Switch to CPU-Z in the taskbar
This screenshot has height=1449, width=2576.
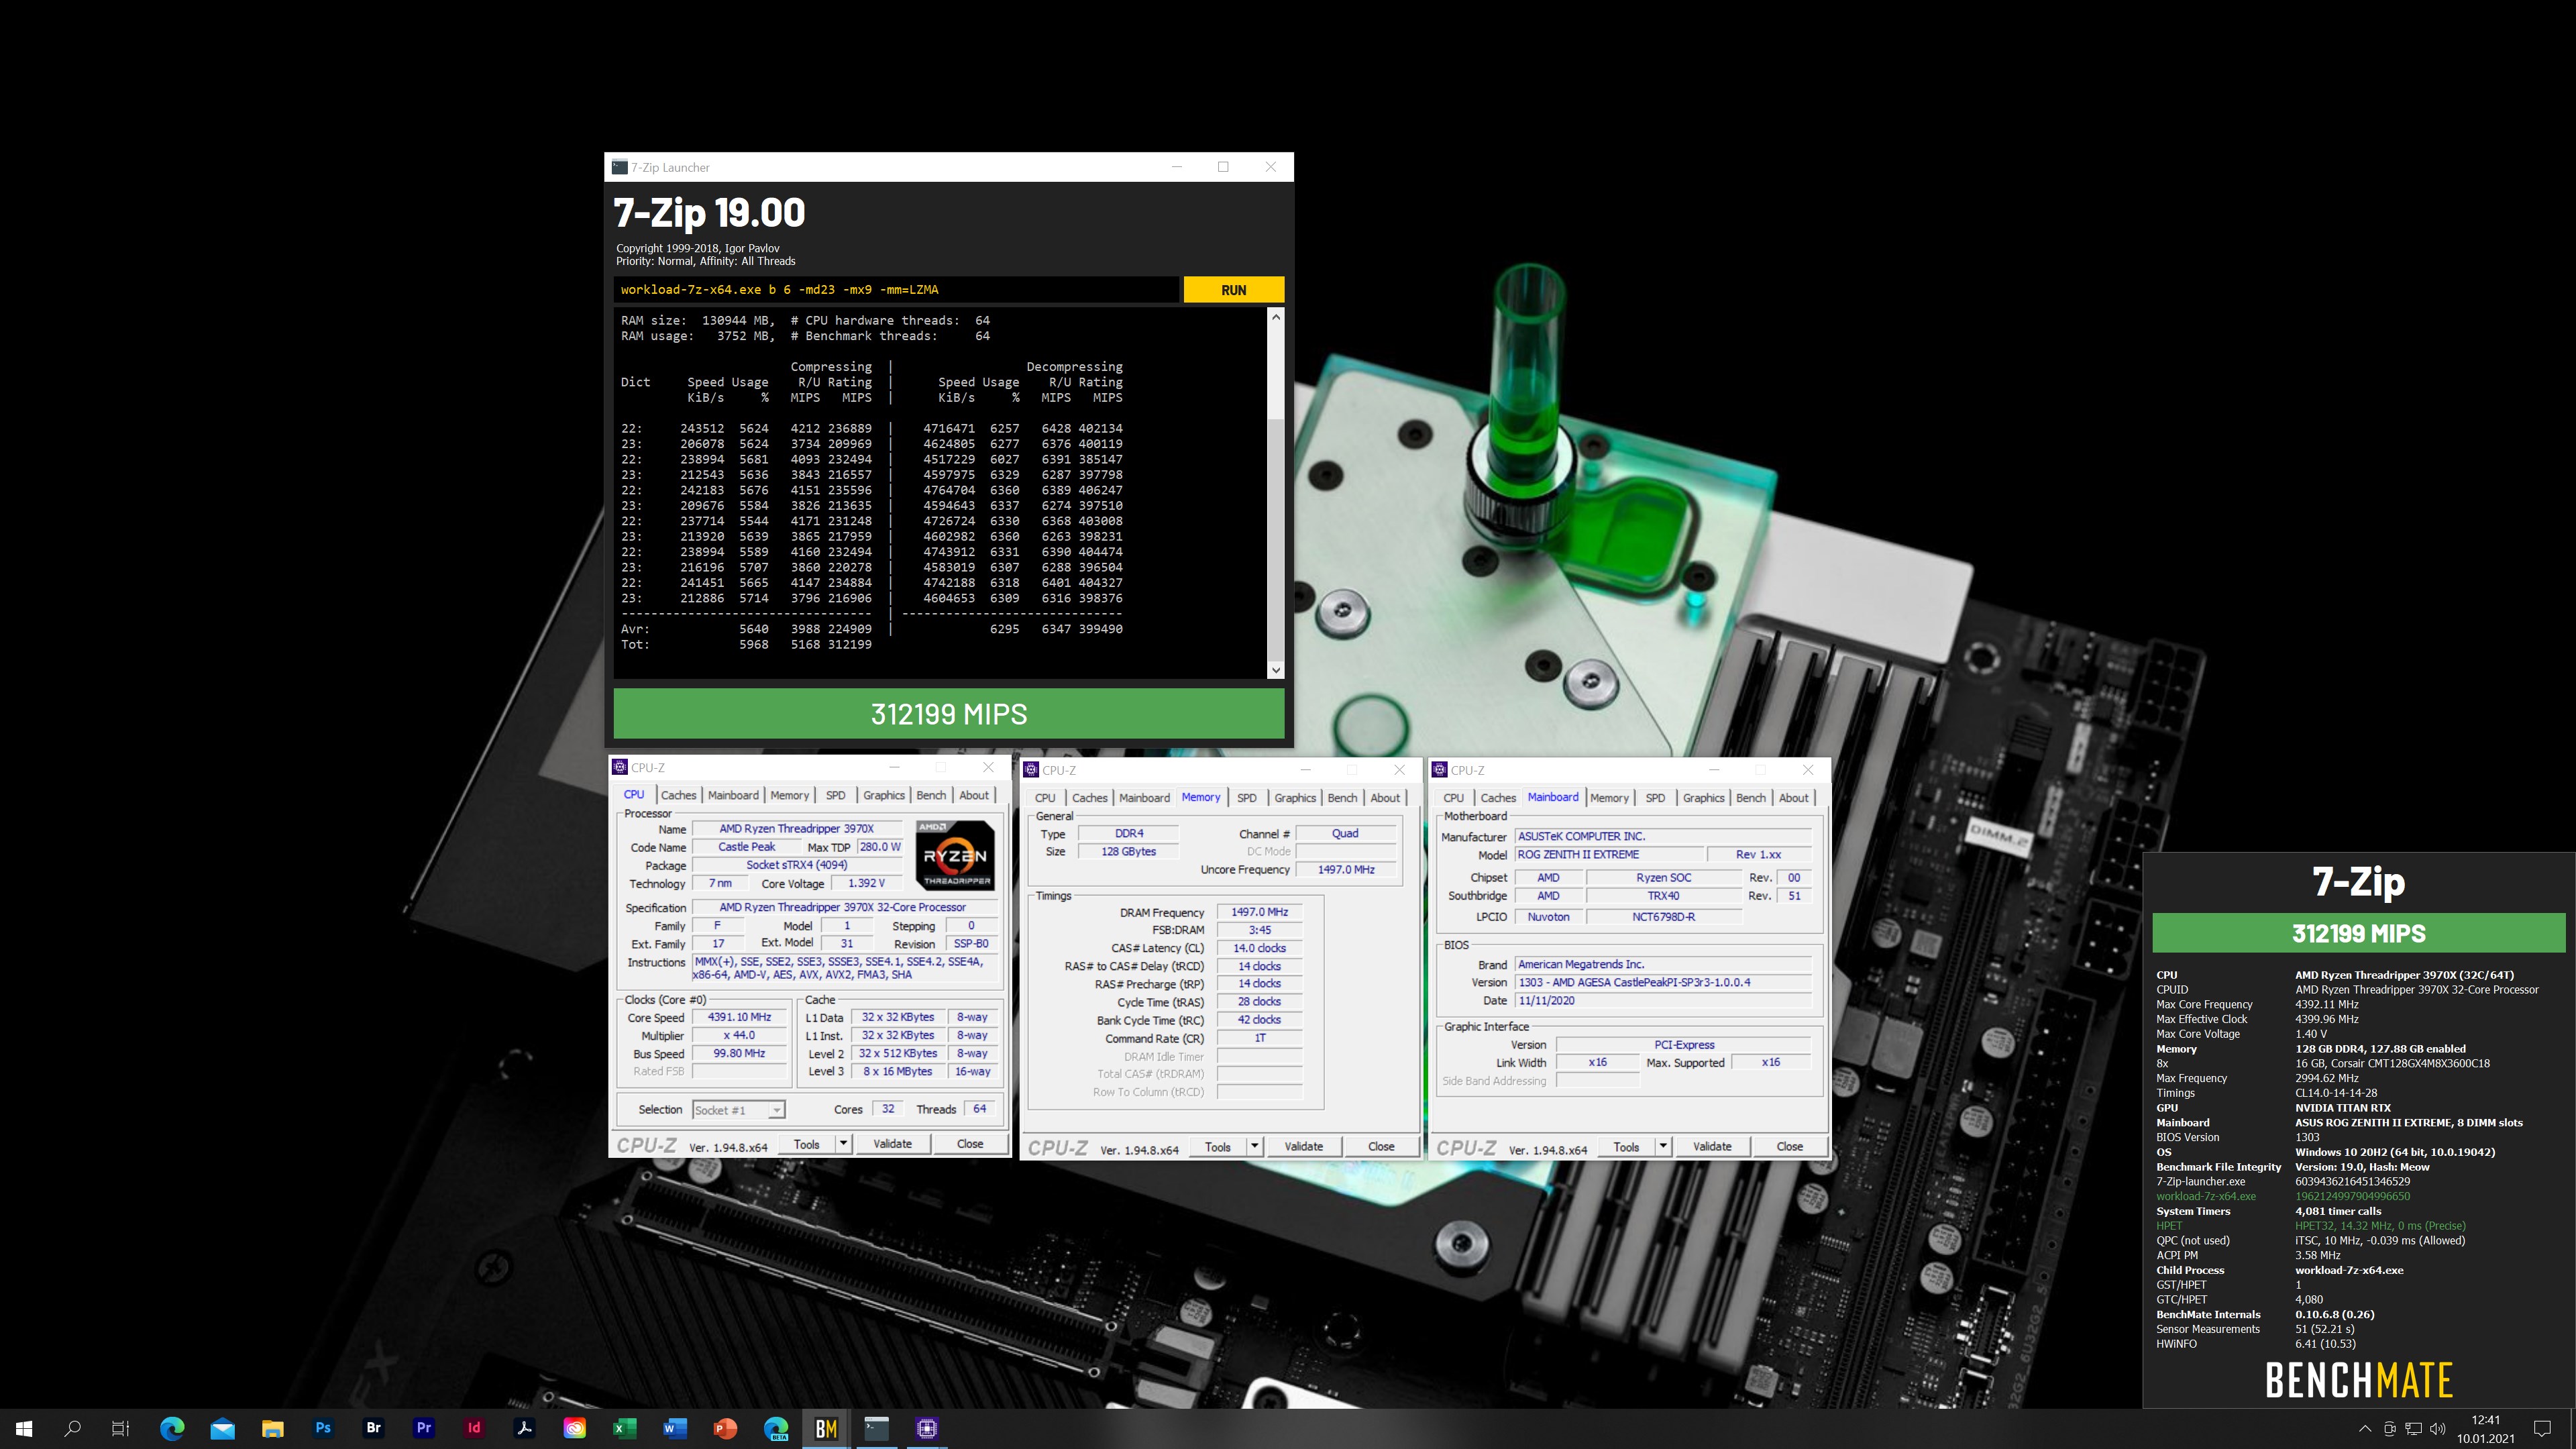pos(927,1428)
